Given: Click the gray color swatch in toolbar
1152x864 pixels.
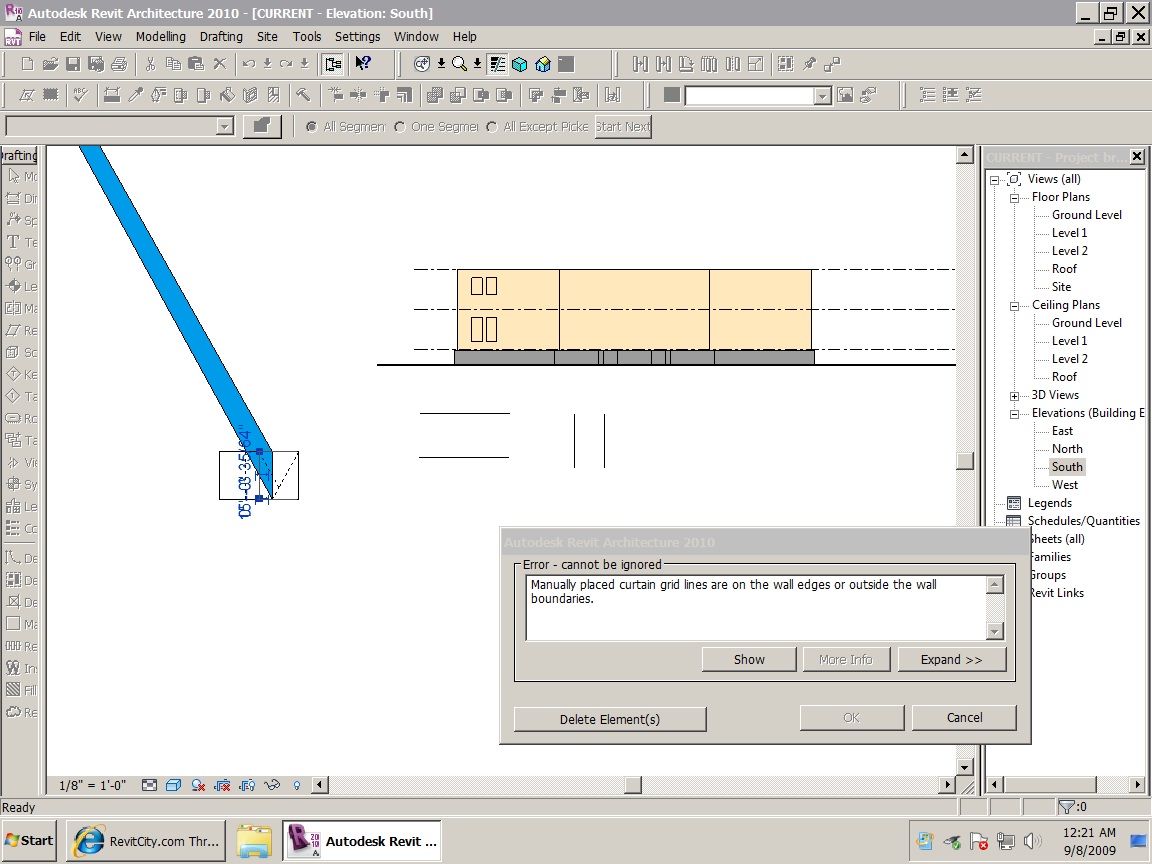Looking at the screenshot, I should pos(672,95).
